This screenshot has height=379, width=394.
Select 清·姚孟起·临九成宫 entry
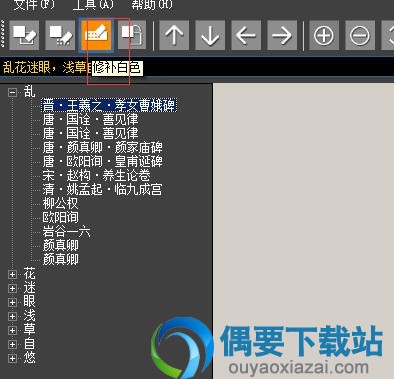coord(103,189)
